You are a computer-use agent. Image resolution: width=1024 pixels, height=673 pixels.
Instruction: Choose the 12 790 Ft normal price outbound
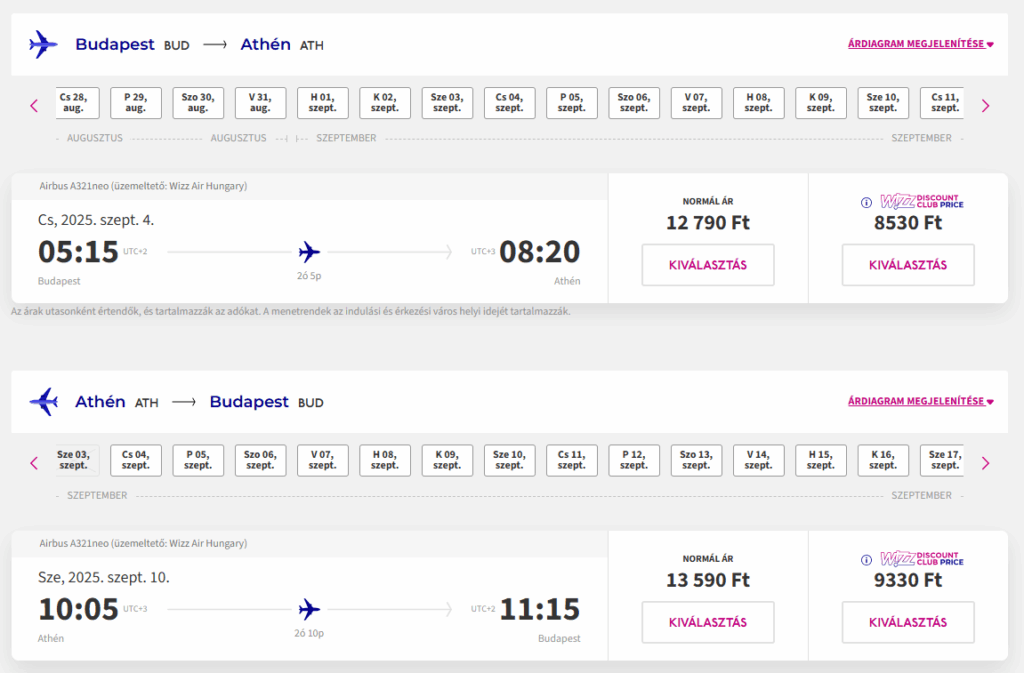pyautogui.click(x=708, y=265)
